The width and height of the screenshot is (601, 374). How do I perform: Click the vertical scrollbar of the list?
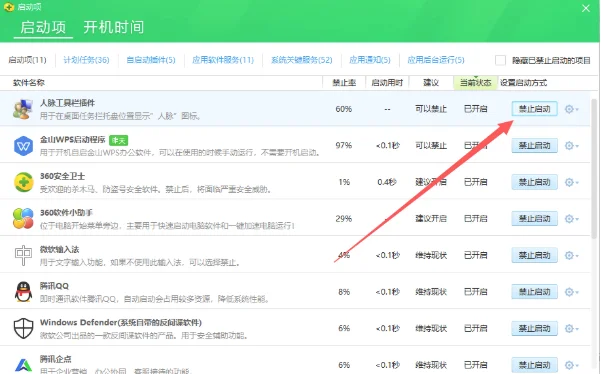(x=594, y=169)
